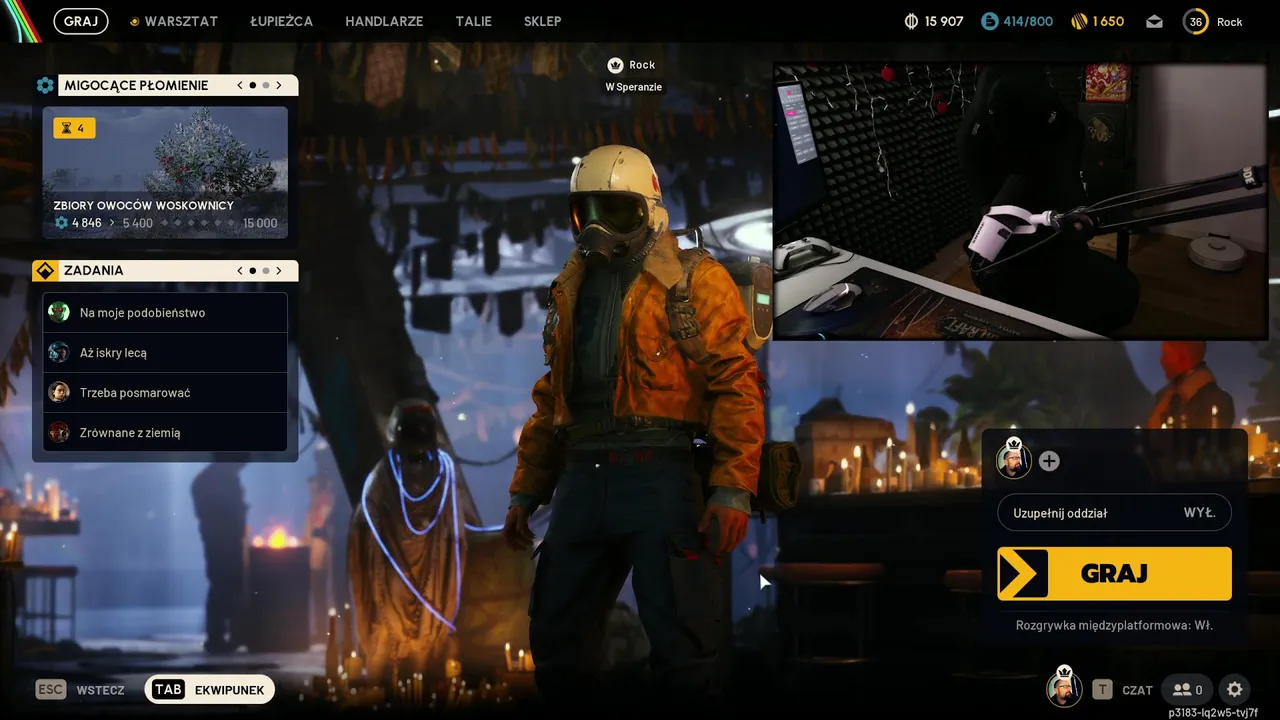The image size is (1280, 720).
Task: Open quest Zrównane z ziemią
Action: (x=165, y=433)
